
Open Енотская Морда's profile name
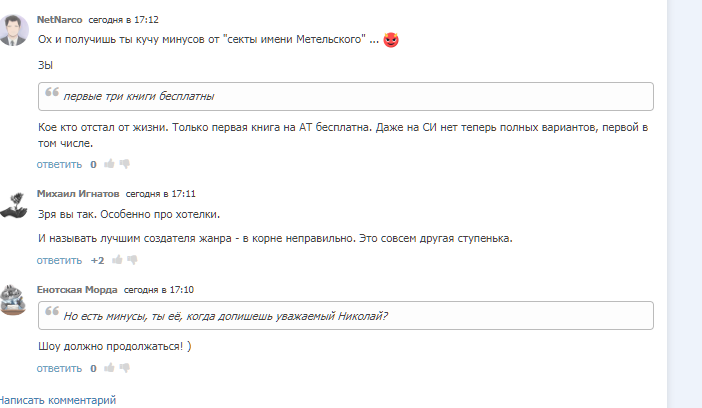click(x=77, y=289)
